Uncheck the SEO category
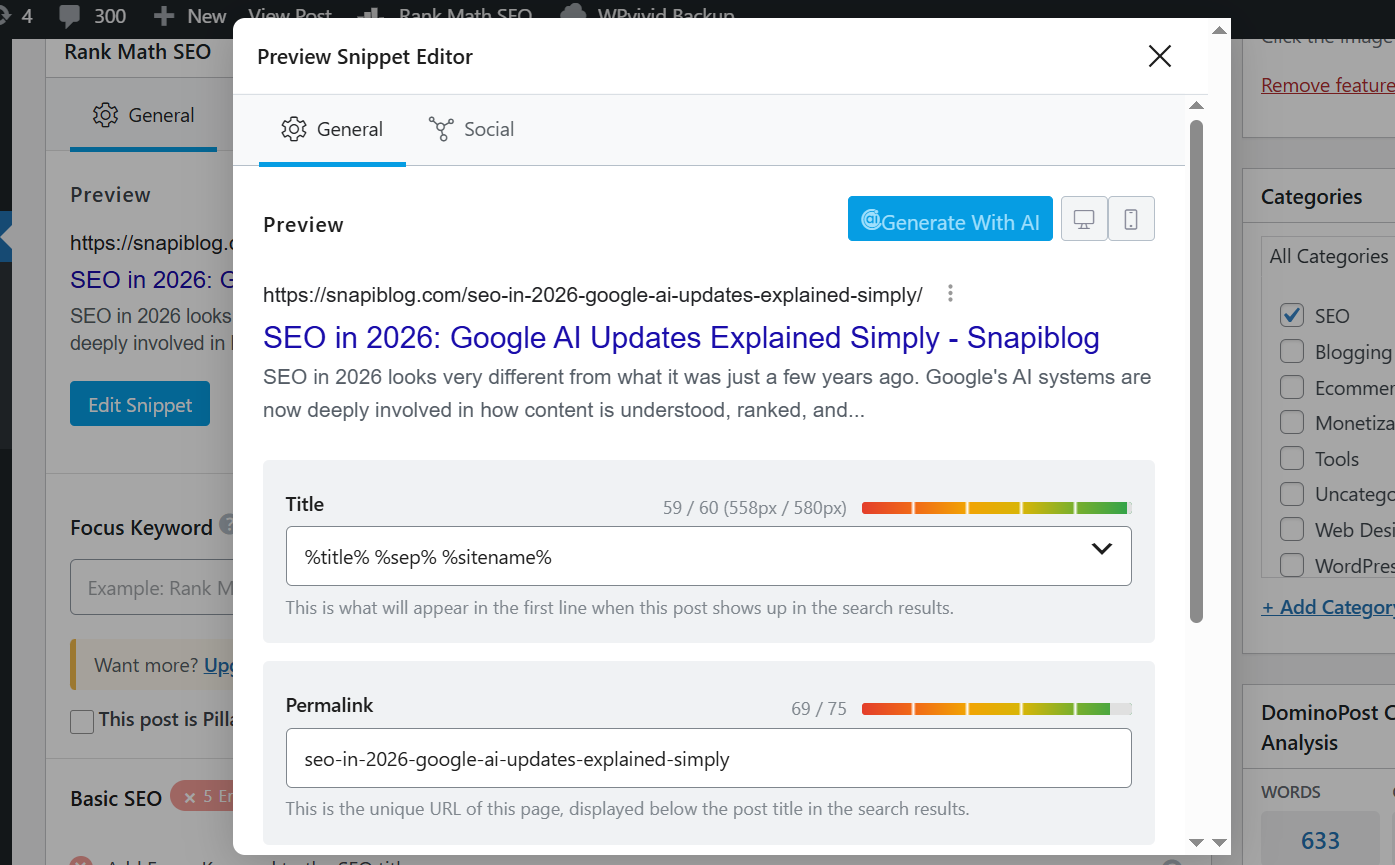This screenshot has height=865, width=1395. coord(1291,315)
